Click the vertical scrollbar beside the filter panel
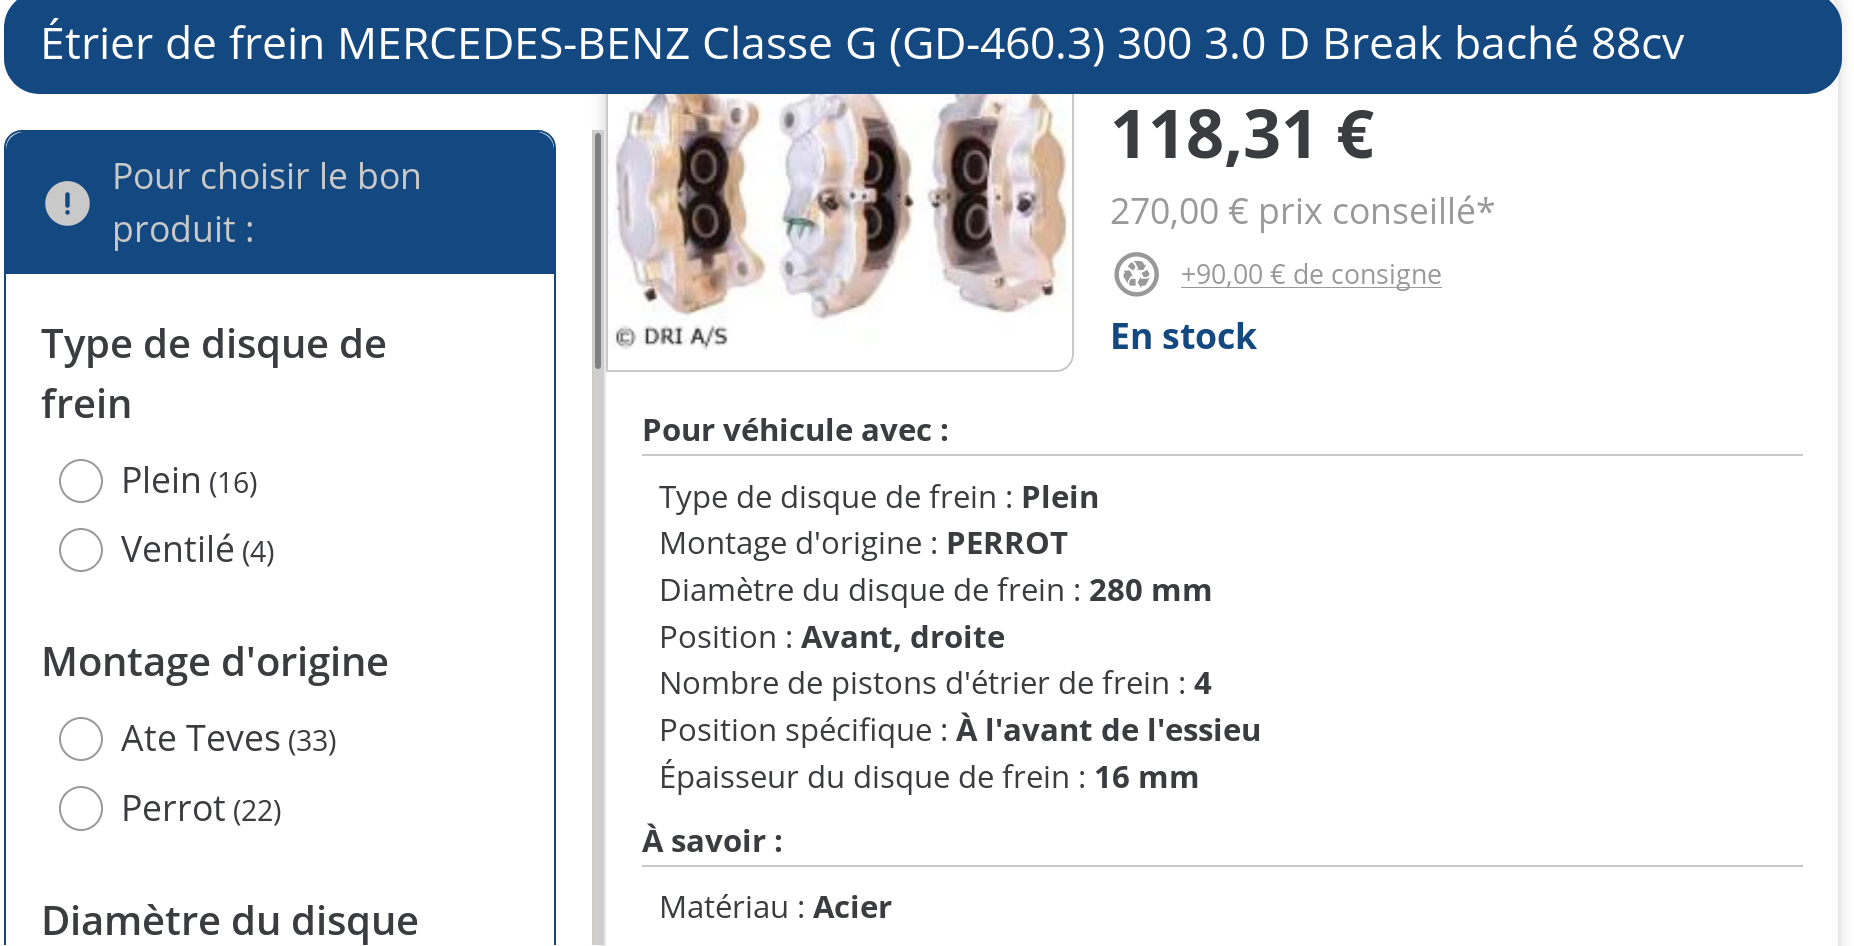Image resolution: width=1854 pixels, height=946 pixels. point(598,250)
